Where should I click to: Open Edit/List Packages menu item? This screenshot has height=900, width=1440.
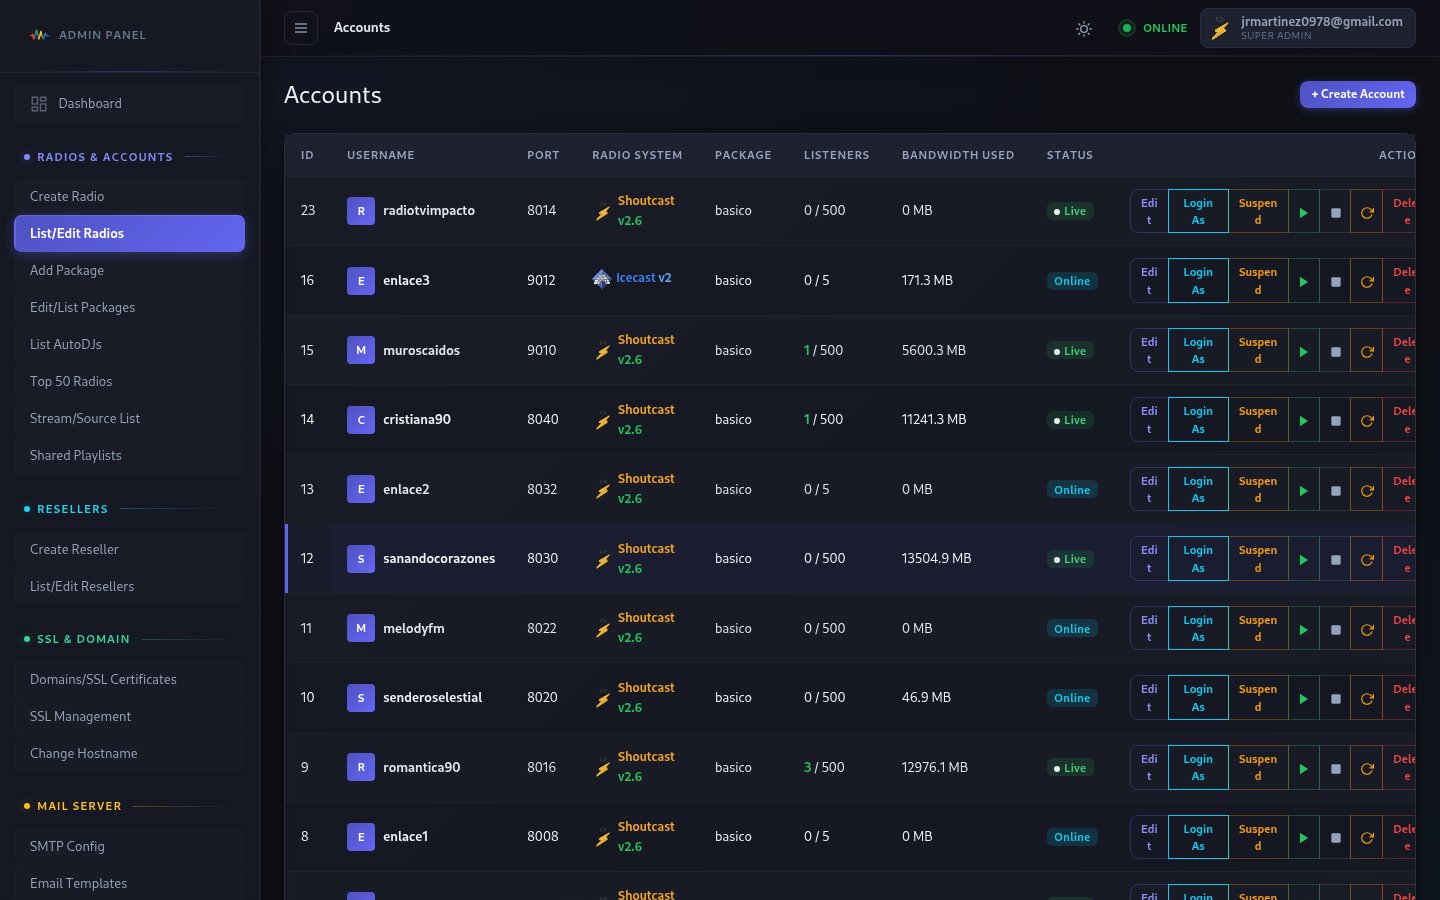pyautogui.click(x=82, y=308)
